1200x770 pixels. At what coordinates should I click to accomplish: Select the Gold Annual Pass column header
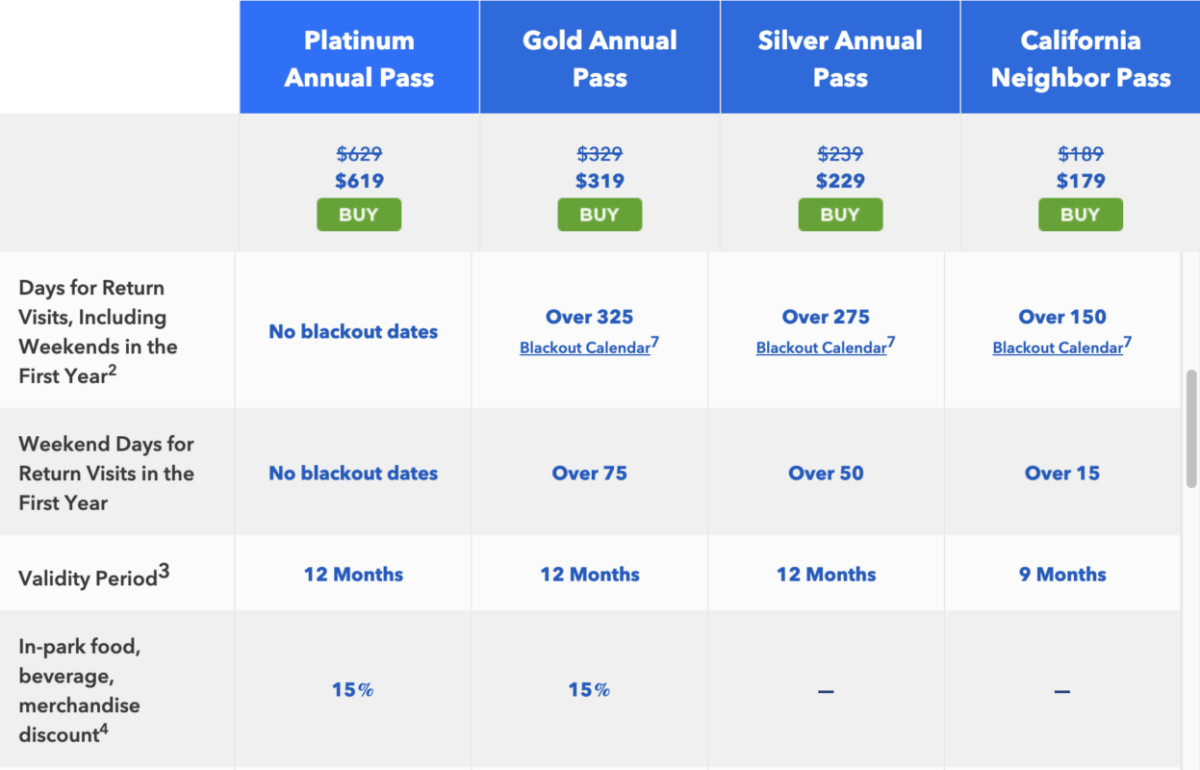coord(599,57)
